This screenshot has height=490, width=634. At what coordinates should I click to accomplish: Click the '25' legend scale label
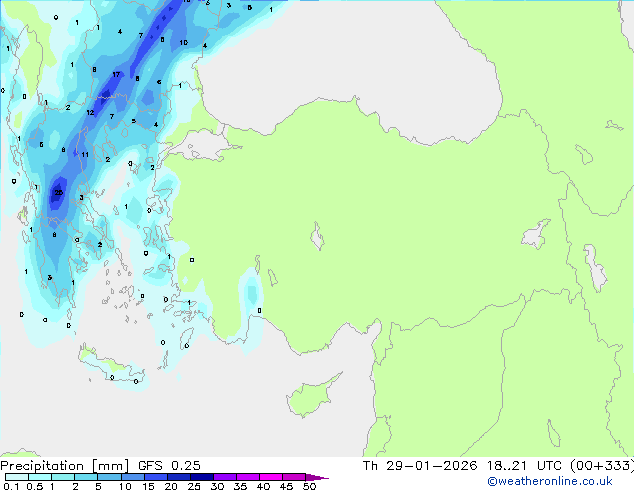[x=194, y=486]
